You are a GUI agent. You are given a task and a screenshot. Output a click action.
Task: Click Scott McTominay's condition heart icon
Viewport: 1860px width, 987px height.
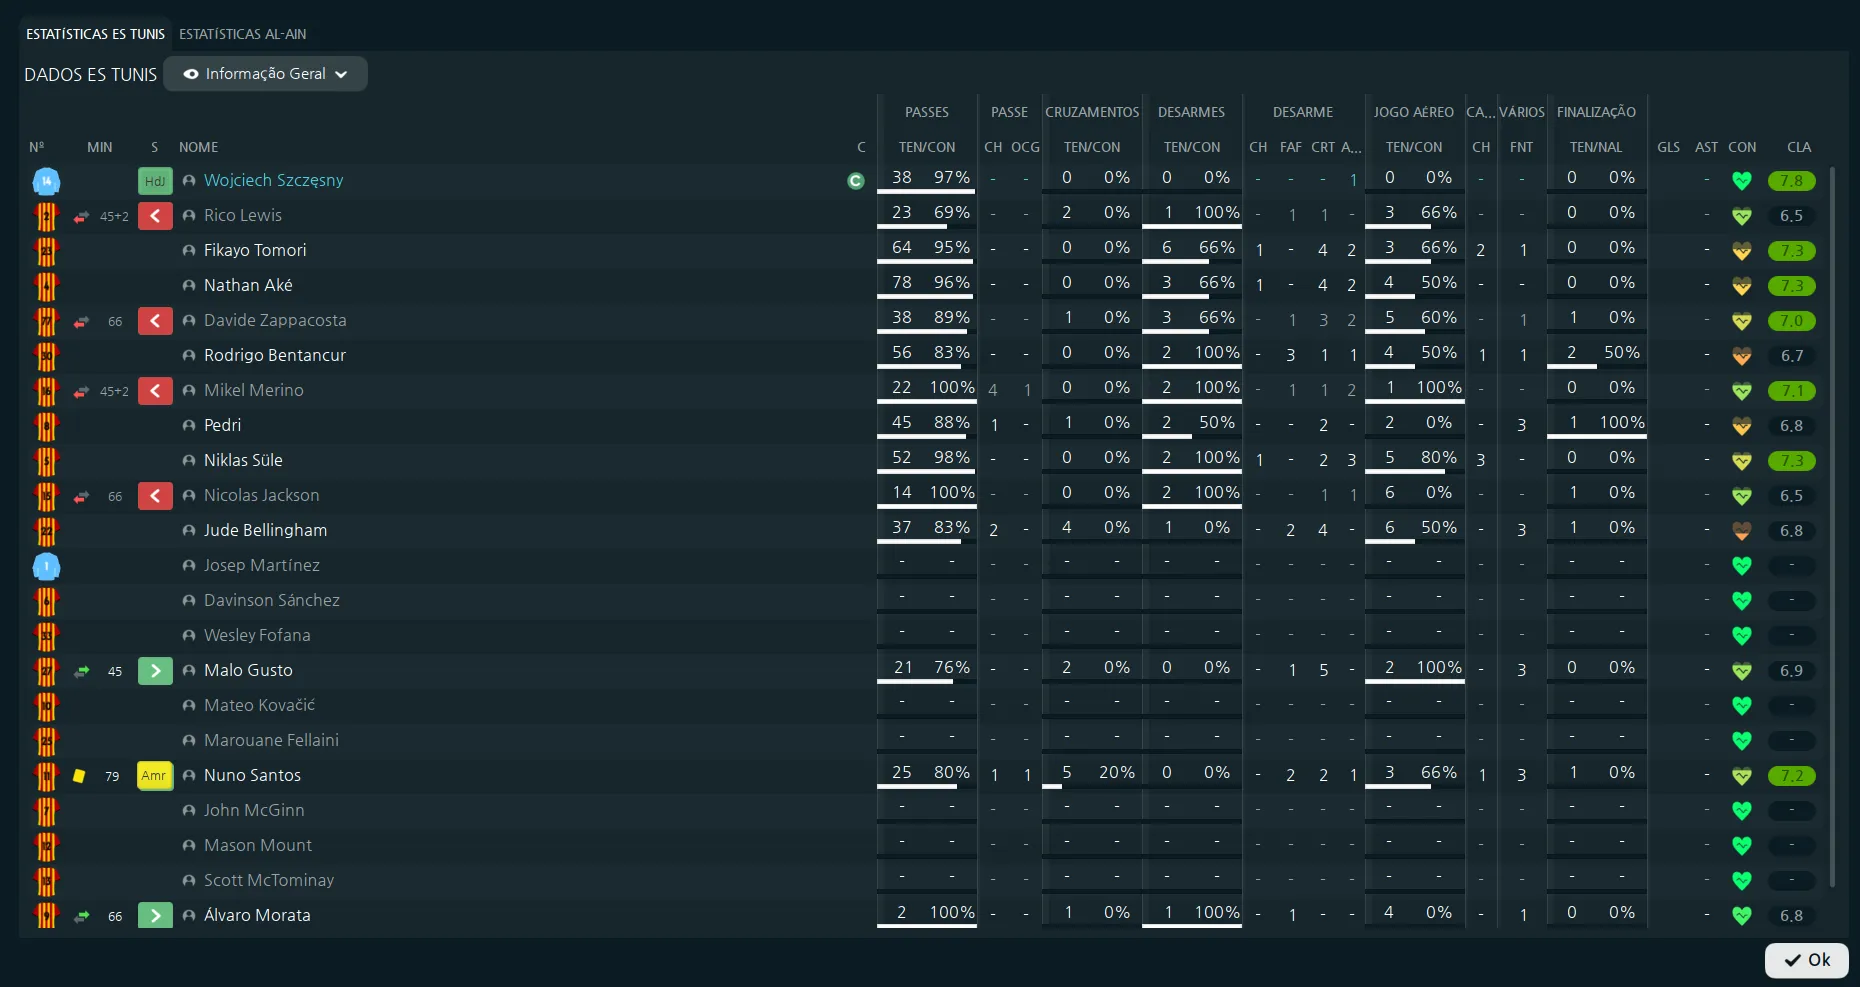click(x=1742, y=881)
